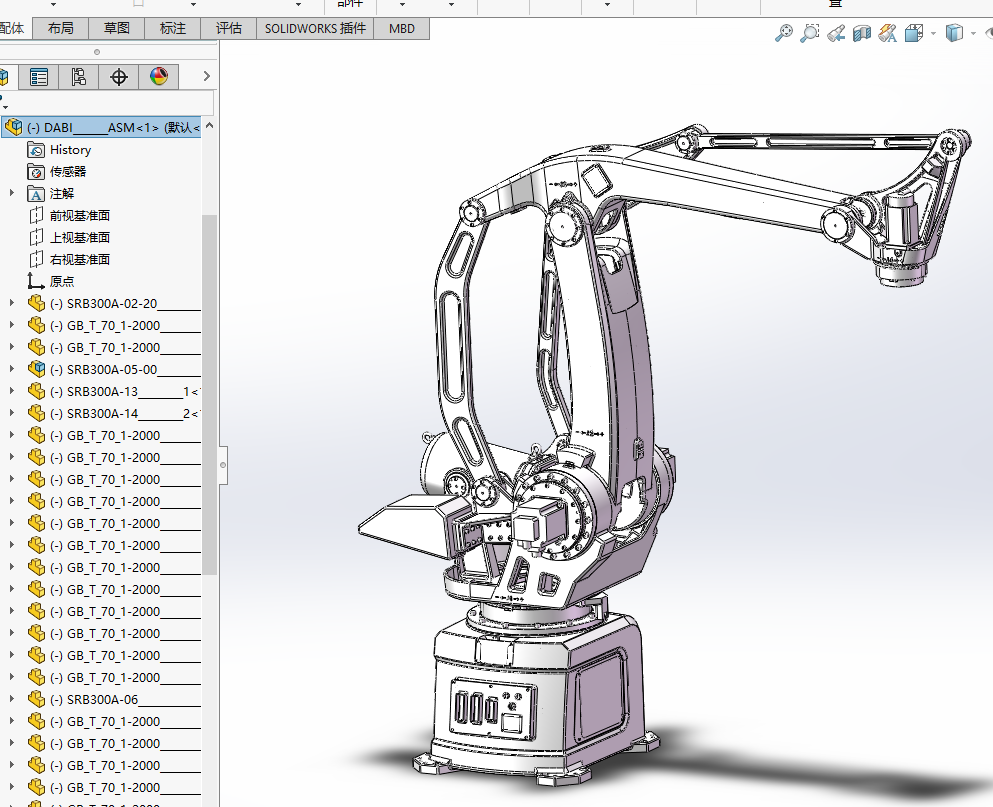Switch to the 草图 ribbon tab
The height and width of the screenshot is (807, 993).
117,28
